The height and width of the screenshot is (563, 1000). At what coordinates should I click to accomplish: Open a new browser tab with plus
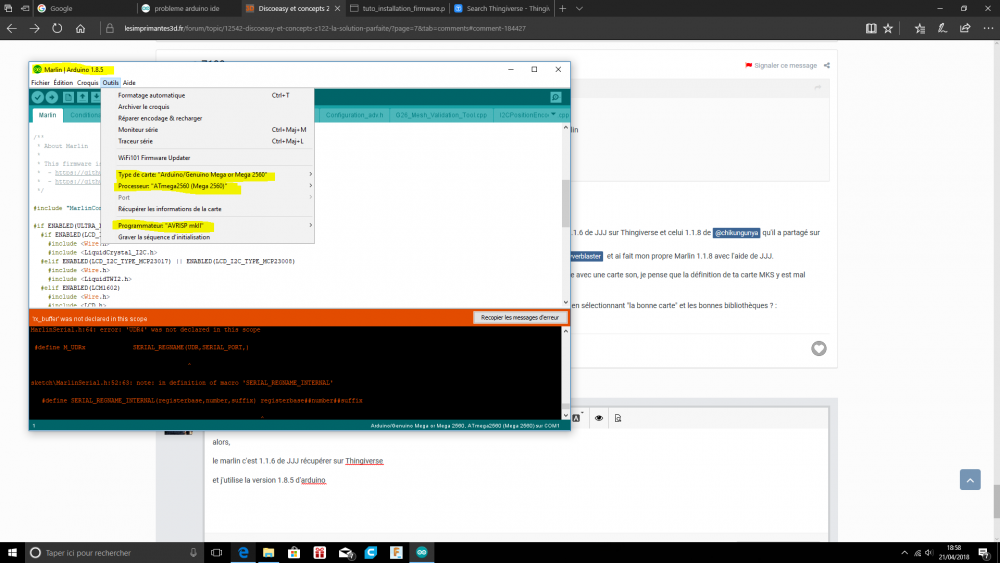click(562, 8)
